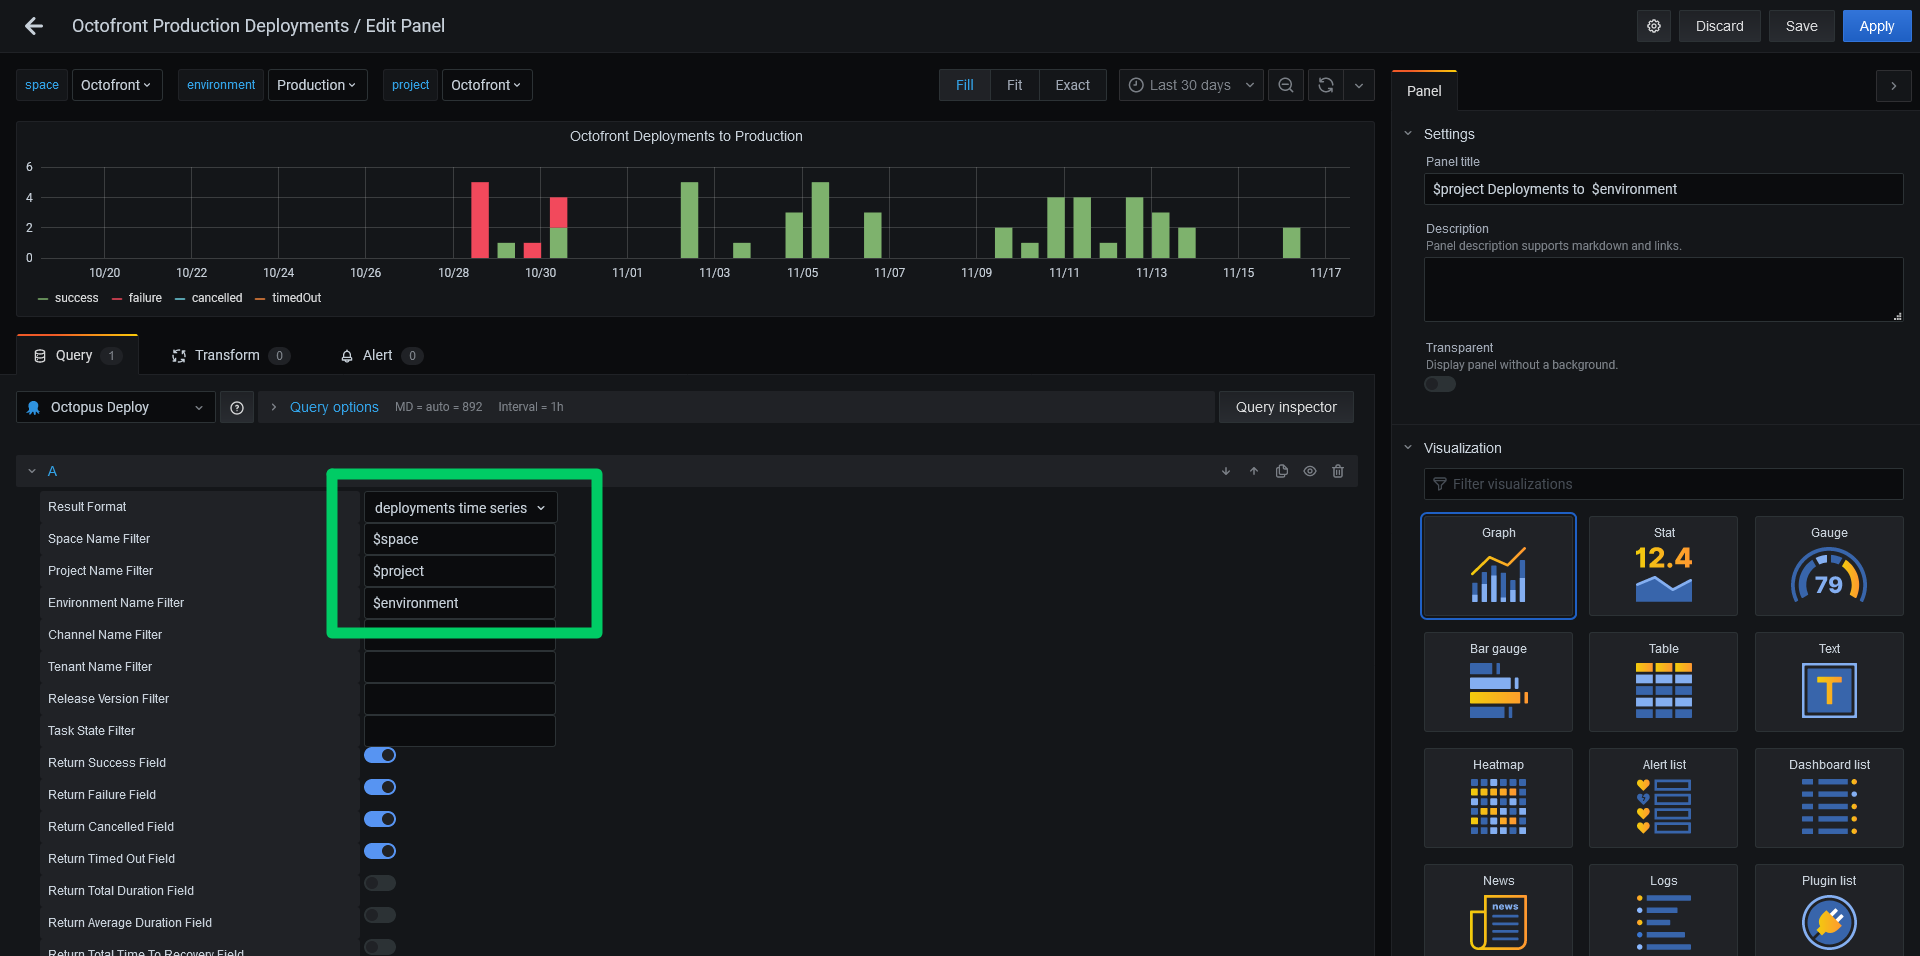Enable the Return Total Duration Field toggle
The image size is (1920, 956).
click(x=380, y=883)
